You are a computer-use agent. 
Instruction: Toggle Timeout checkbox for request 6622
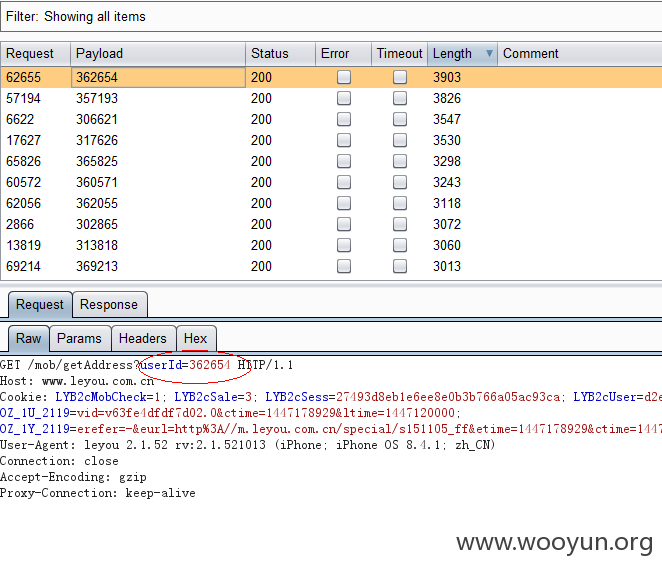click(400, 120)
